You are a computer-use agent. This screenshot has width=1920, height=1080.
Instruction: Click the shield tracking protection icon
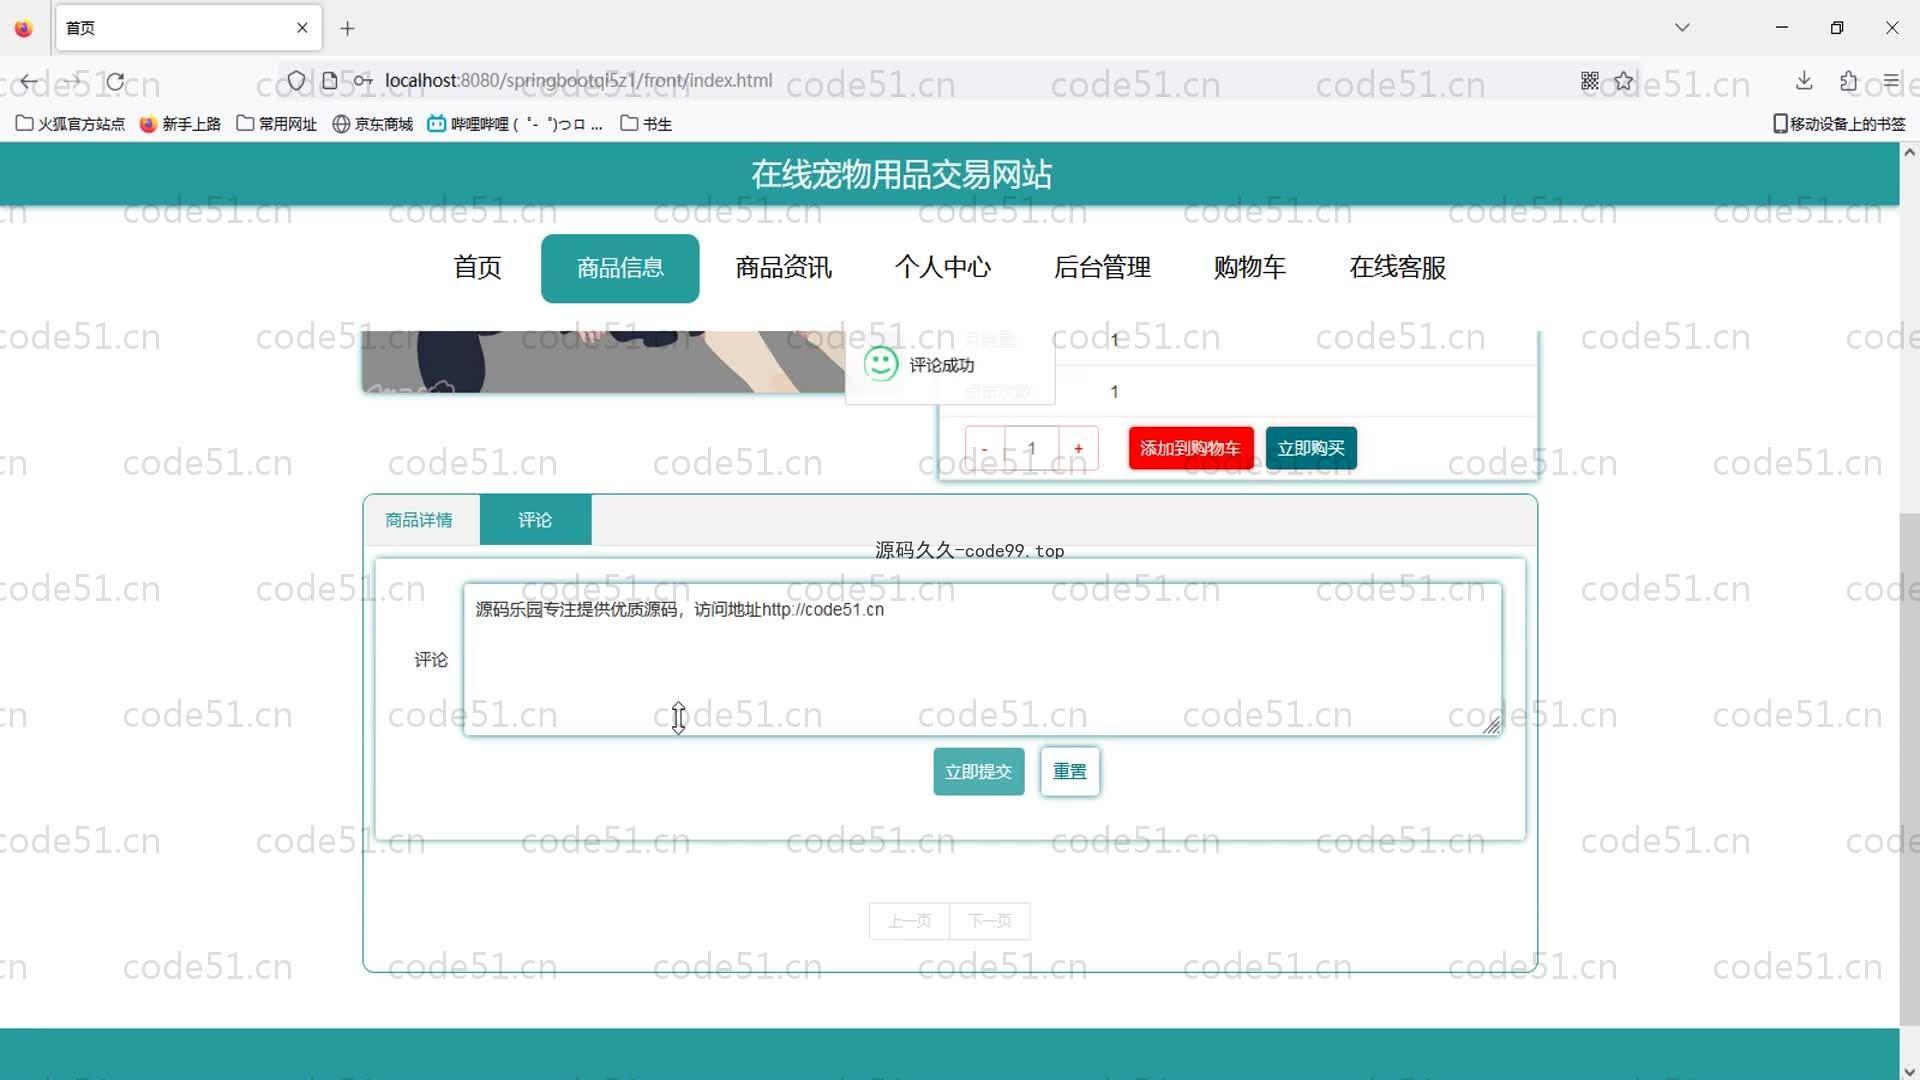[296, 80]
